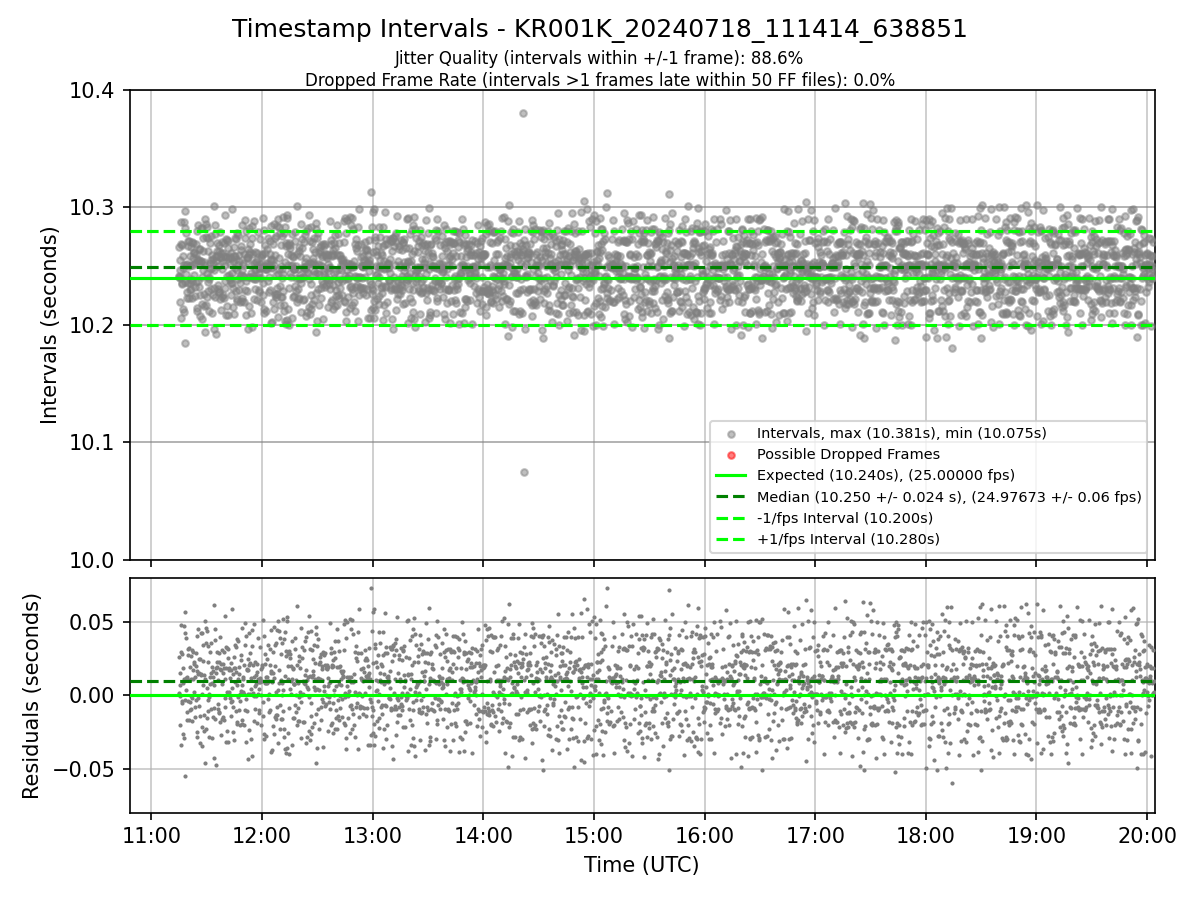Click legend entry Possible Dropped Frames
The height and width of the screenshot is (900, 1200).
click(848, 454)
